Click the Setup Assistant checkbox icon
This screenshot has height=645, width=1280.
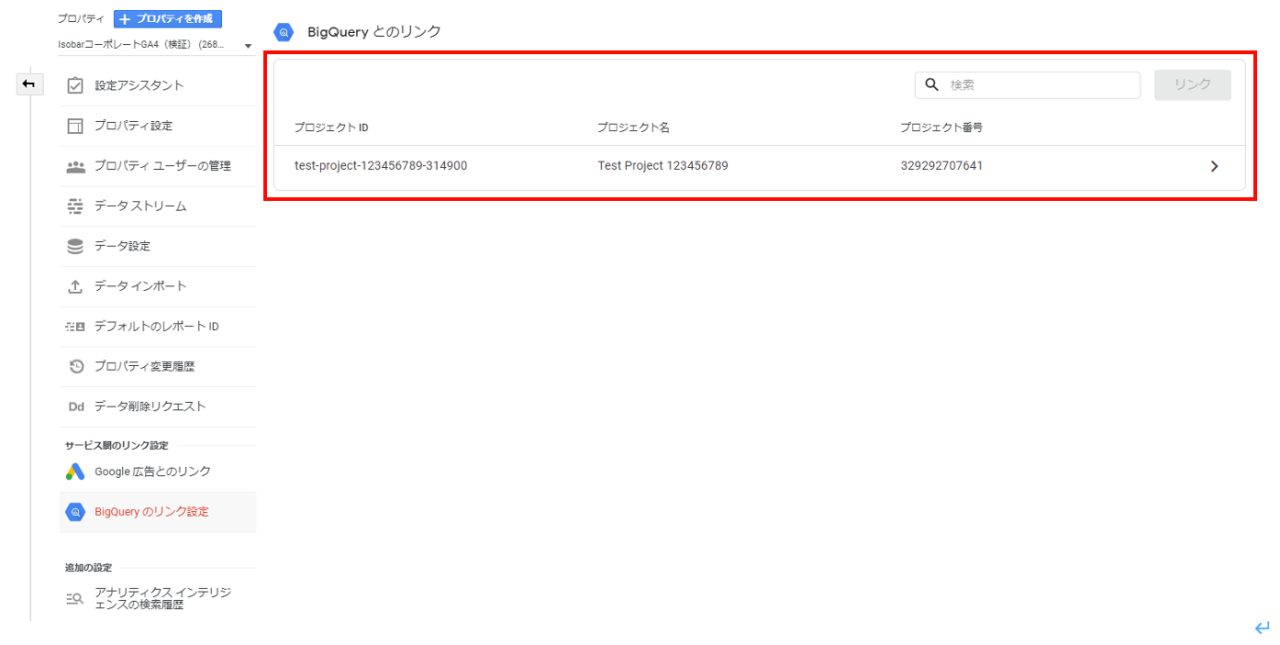[x=75, y=86]
